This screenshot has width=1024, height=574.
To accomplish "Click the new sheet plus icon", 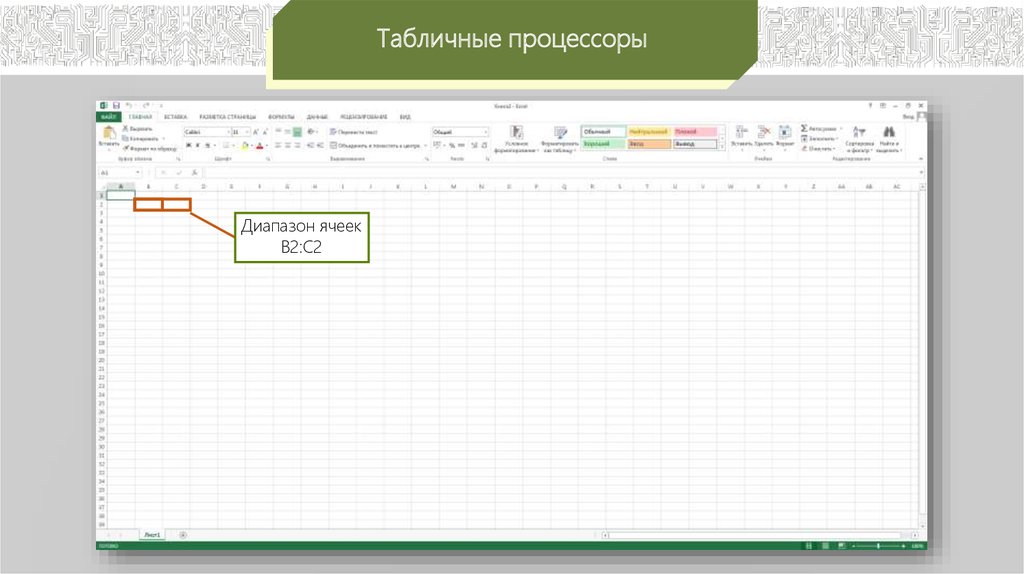I will (x=183, y=535).
